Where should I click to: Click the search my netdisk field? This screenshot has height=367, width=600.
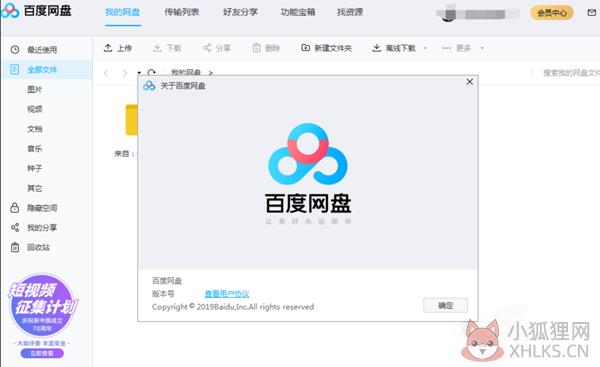(571, 73)
